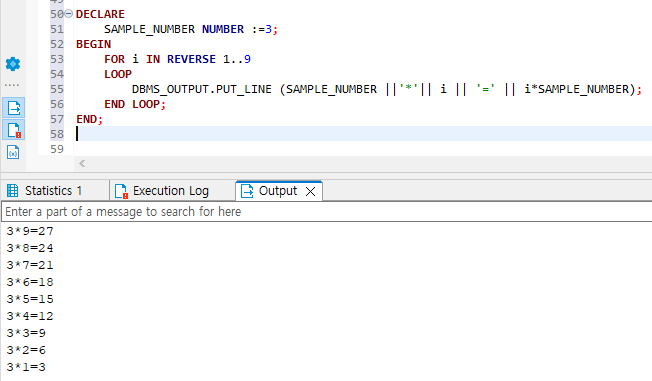Screen dimensions: 652x381
Task: Toggle the Output panel icon in side toolbar
Action: pos(13,108)
